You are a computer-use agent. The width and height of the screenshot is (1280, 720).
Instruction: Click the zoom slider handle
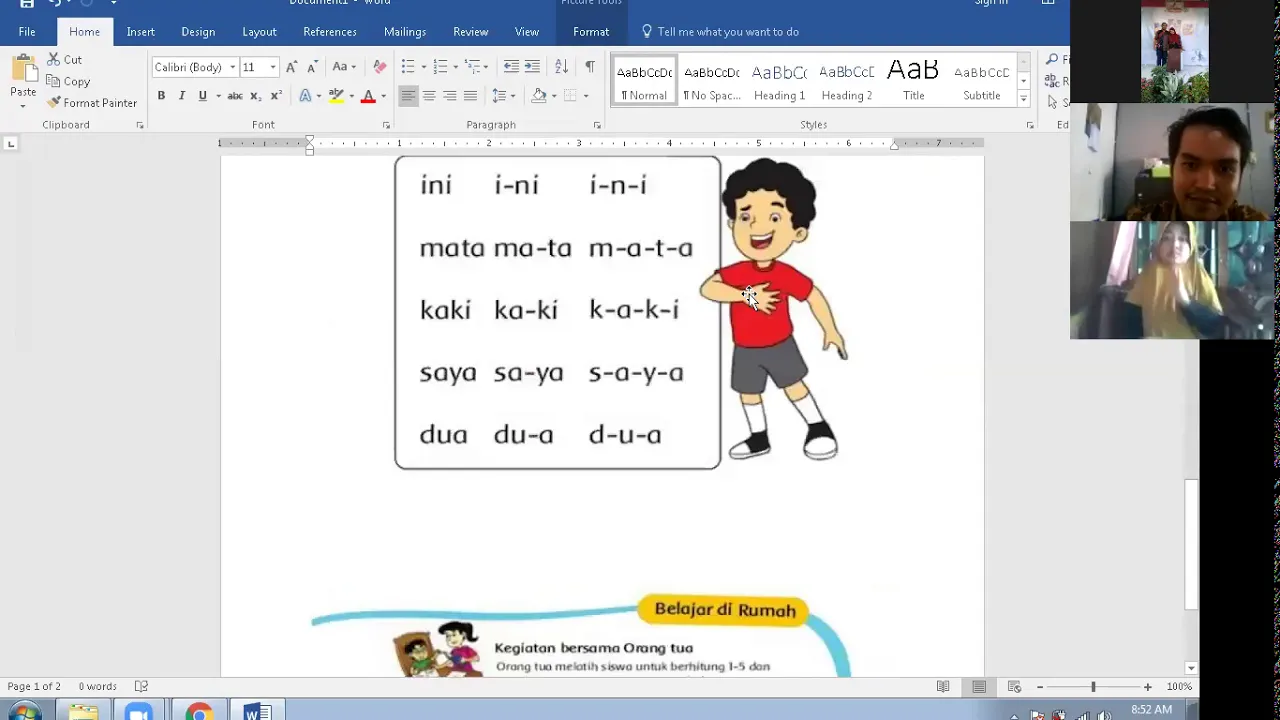[1093, 687]
